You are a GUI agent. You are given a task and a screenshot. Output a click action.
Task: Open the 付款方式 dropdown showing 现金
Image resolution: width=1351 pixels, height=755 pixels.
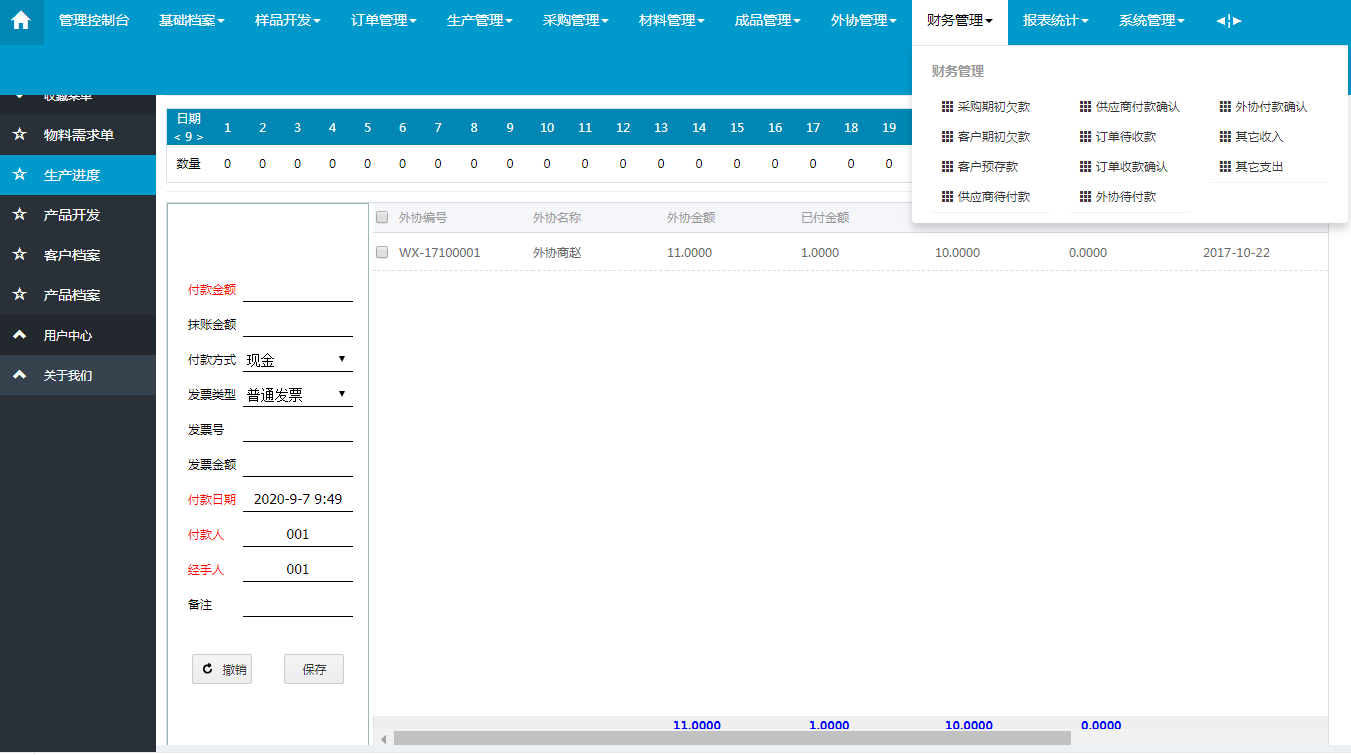tap(297, 360)
